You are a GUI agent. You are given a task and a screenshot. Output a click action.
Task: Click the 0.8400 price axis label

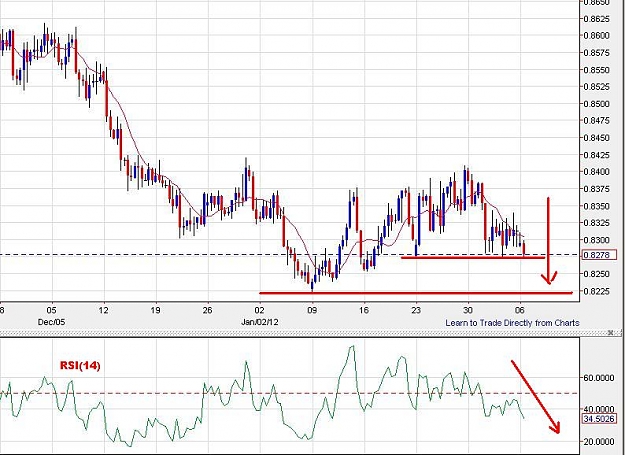(x=596, y=172)
